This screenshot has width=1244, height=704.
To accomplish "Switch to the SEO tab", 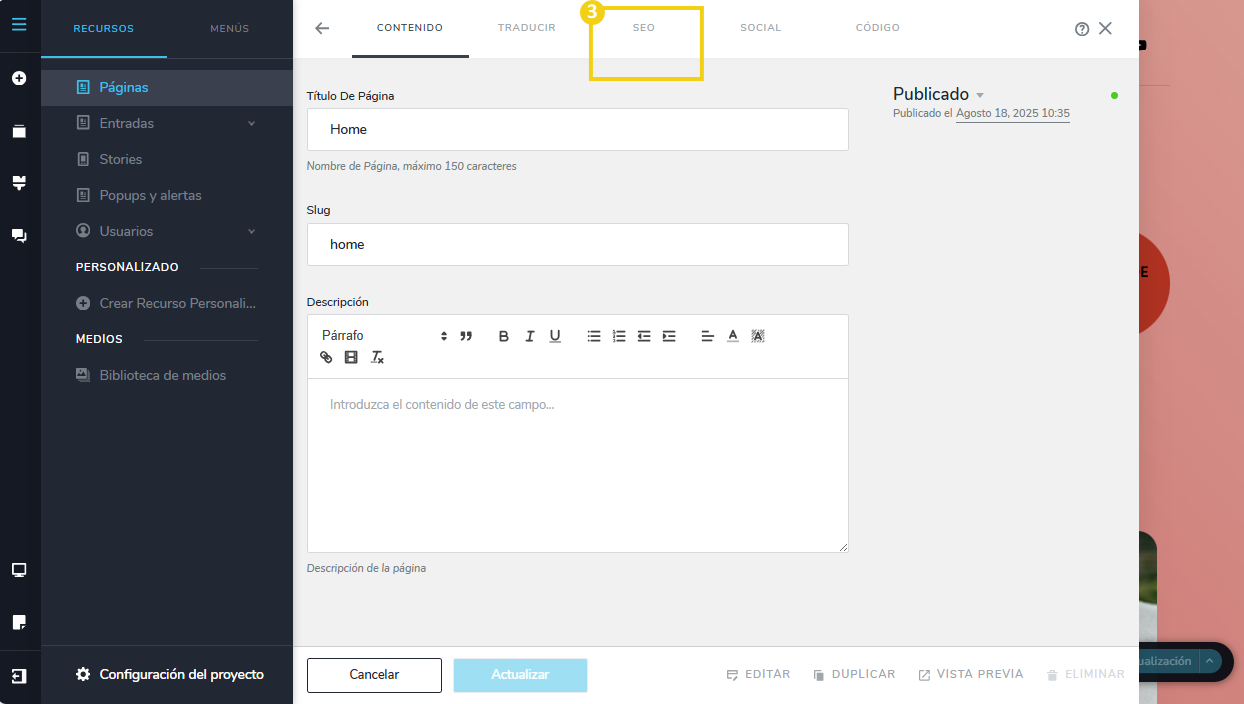I will pos(644,28).
